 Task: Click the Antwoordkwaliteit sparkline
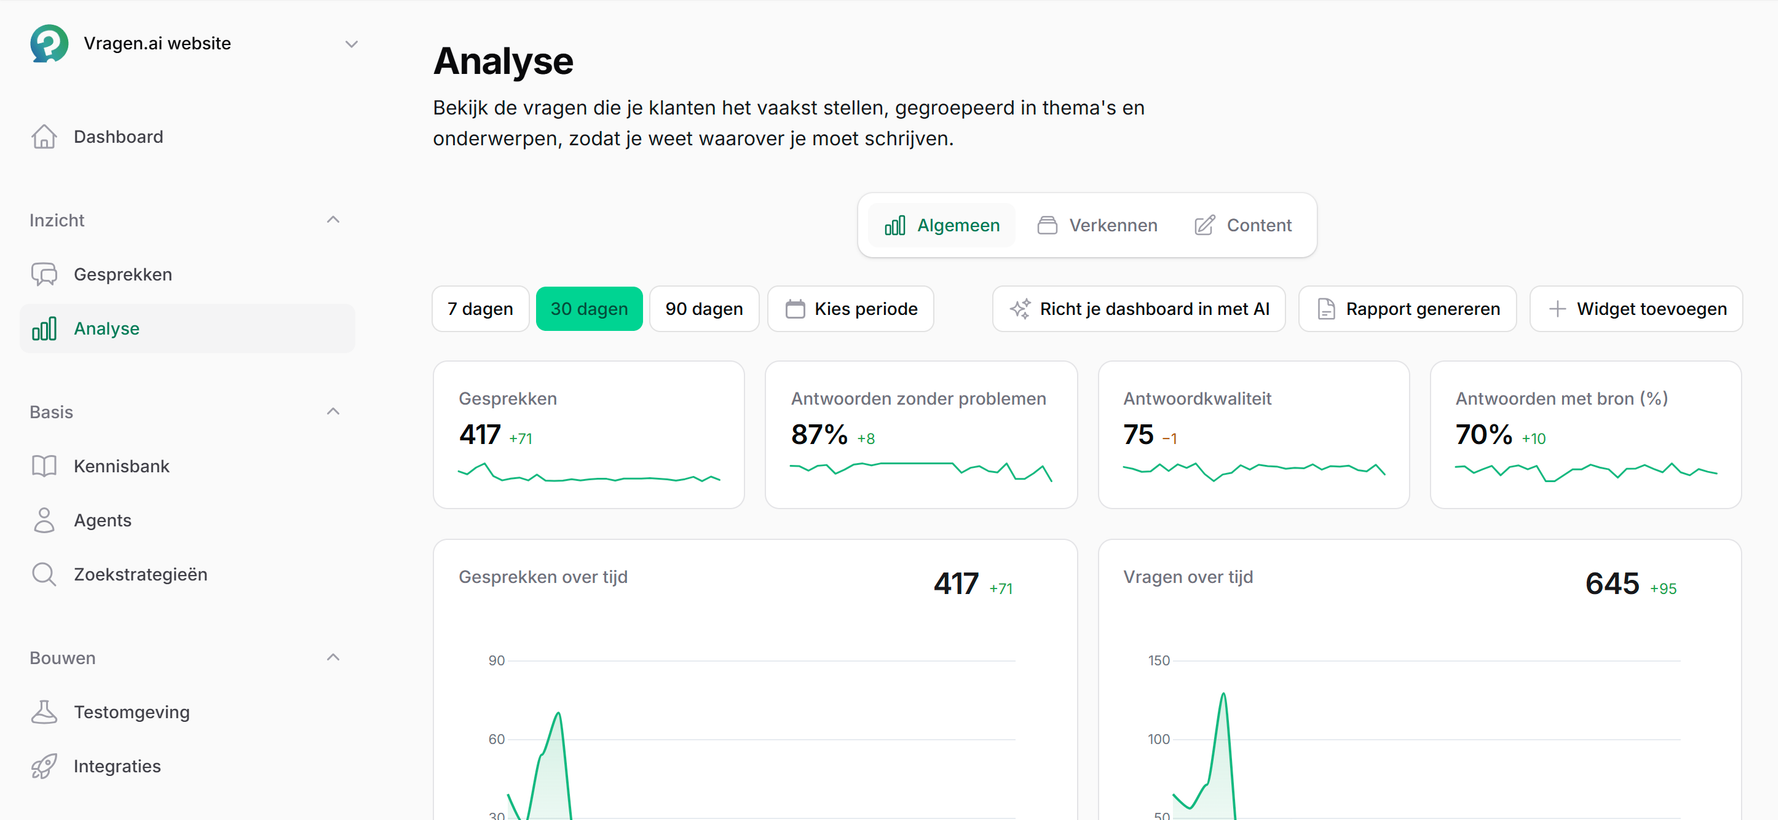coord(1254,471)
